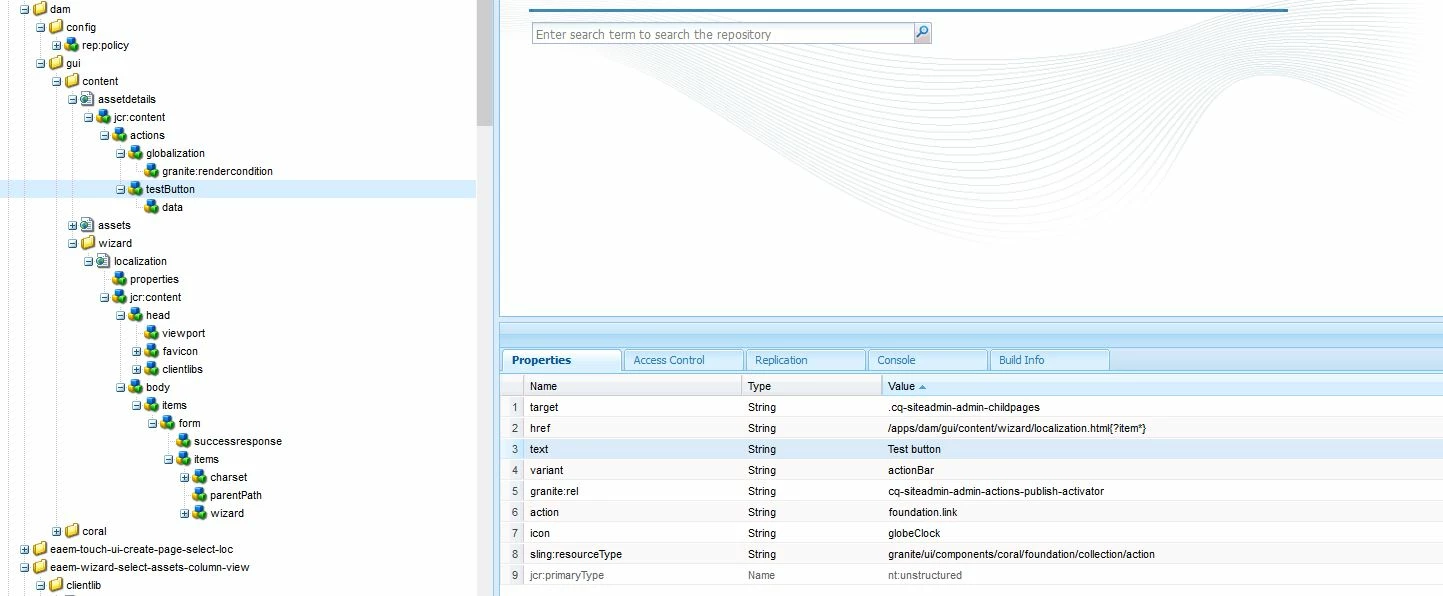
Task: Collapse the dam folder
Action: point(25,9)
